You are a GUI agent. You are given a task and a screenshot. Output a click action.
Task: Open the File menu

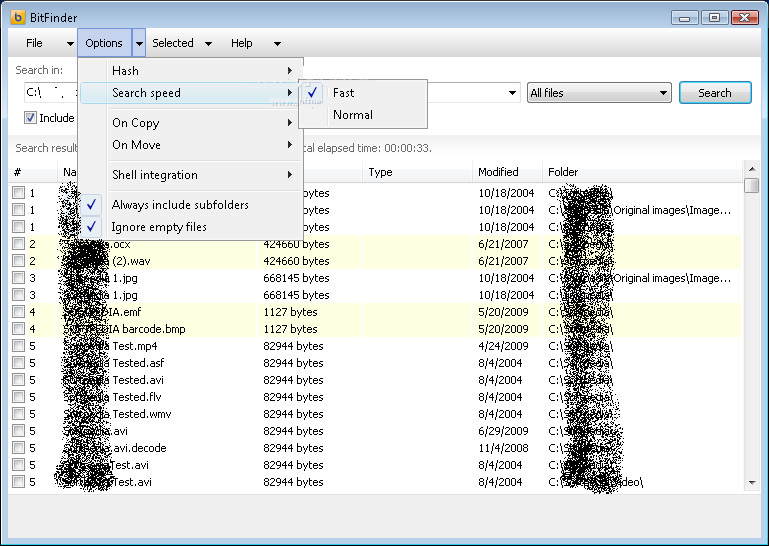pos(34,43)
